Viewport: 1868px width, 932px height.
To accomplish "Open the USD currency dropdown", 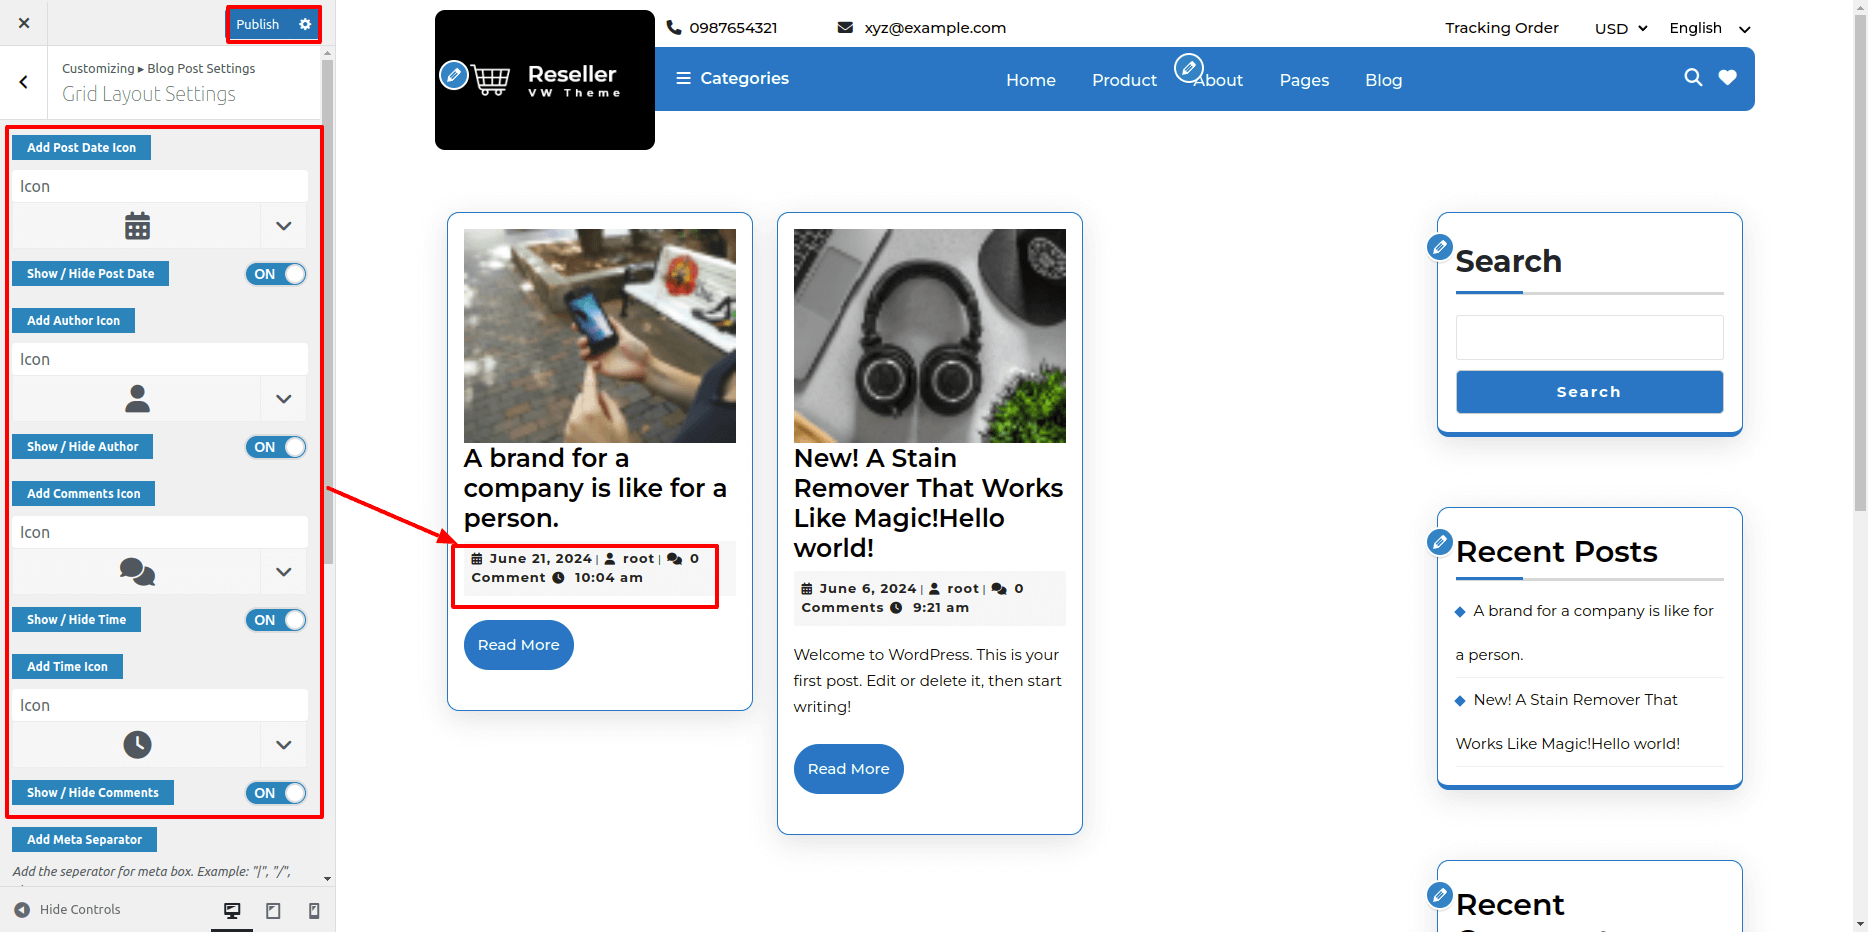I will pos(1620,29).
